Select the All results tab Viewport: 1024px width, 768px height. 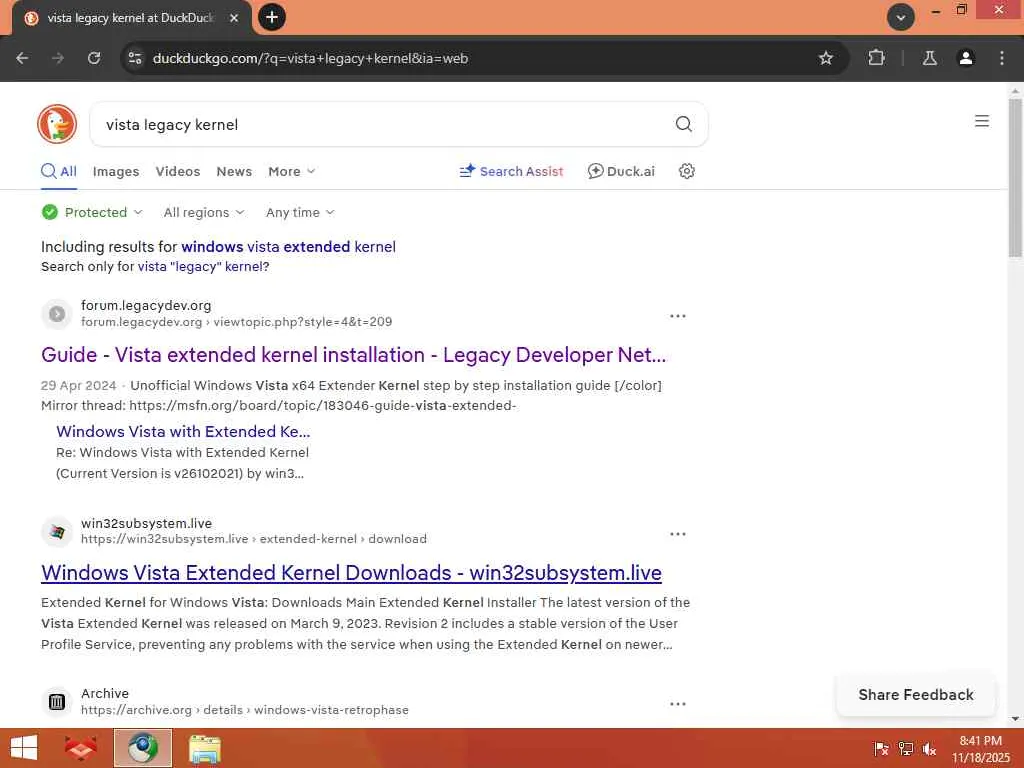click(x=59, y=171)
